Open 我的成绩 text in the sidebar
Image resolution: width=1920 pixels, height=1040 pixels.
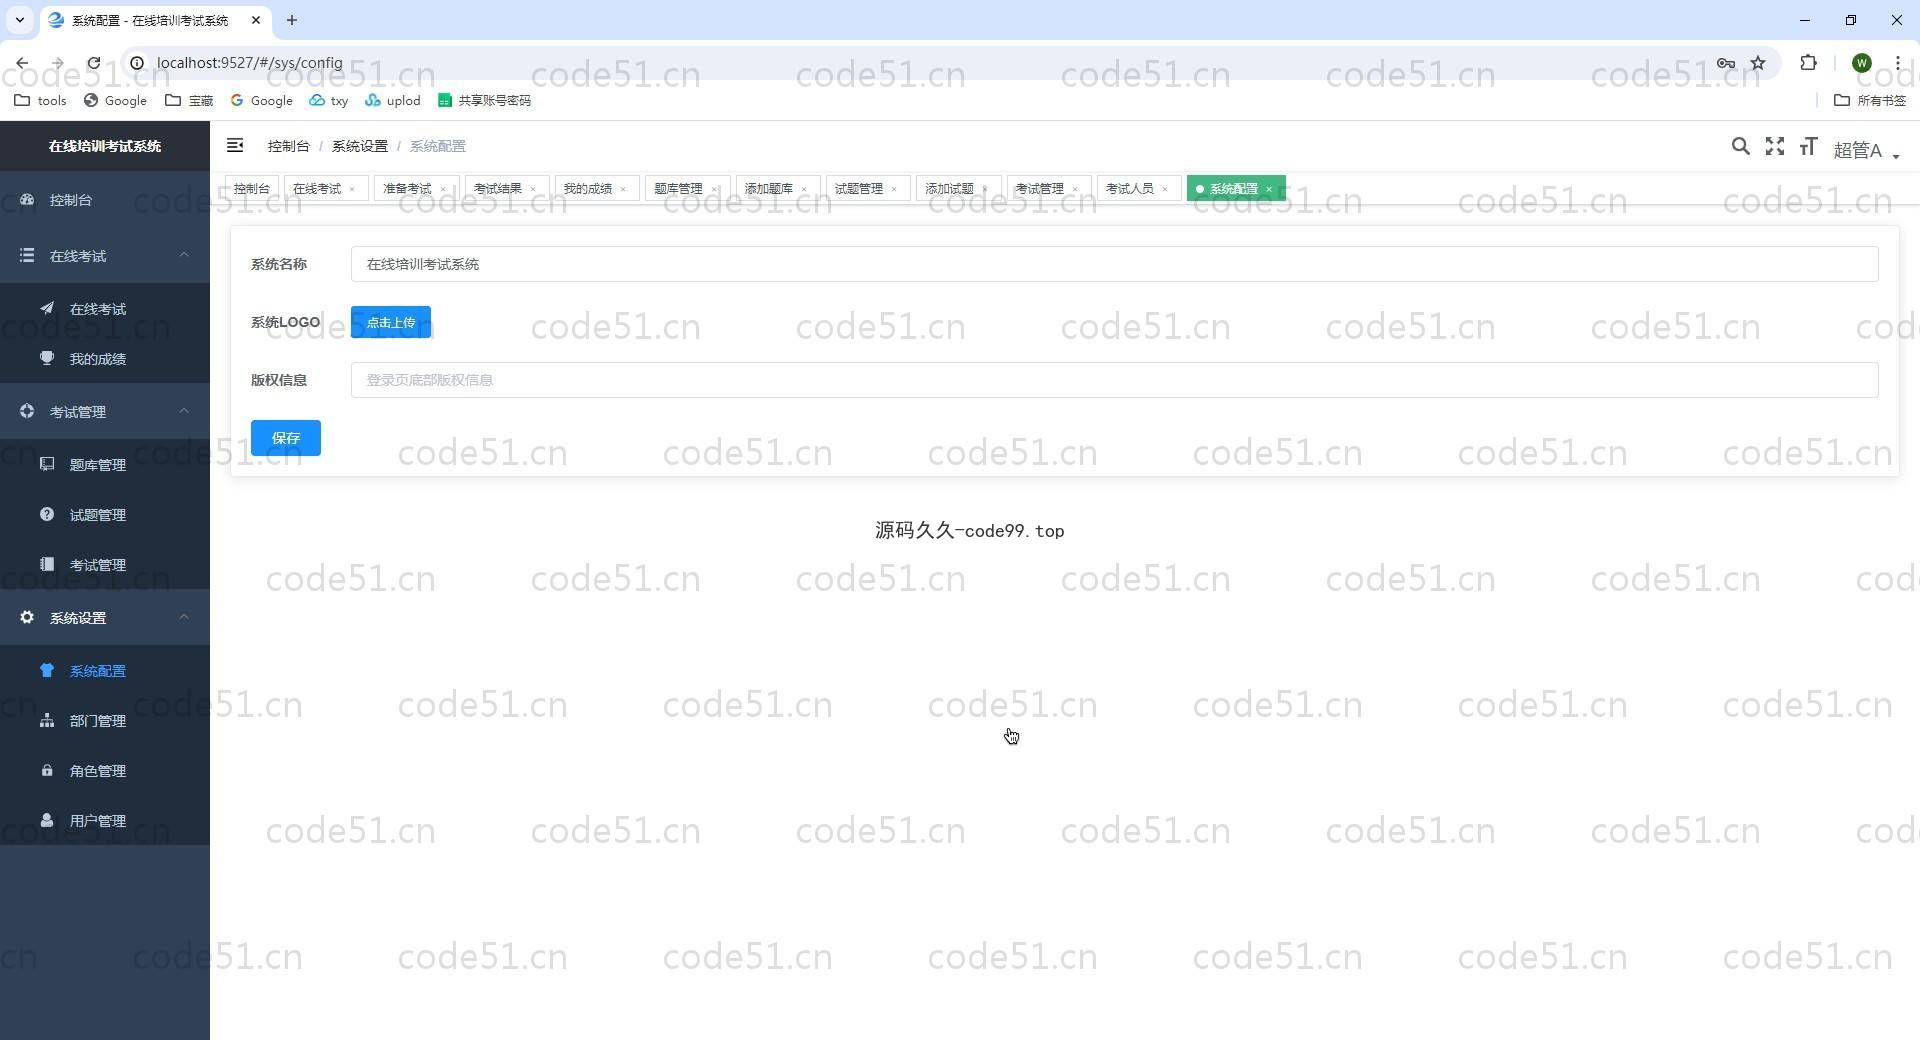coord(98,359)
